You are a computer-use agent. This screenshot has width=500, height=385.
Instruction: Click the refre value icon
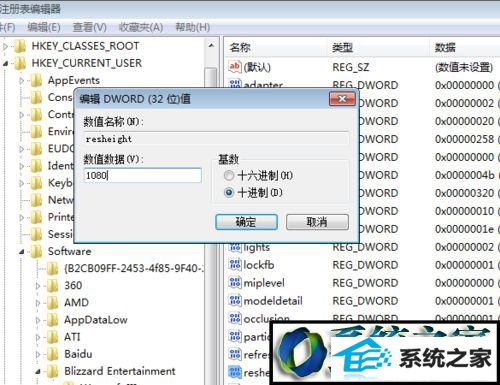[x=235, y=355]
